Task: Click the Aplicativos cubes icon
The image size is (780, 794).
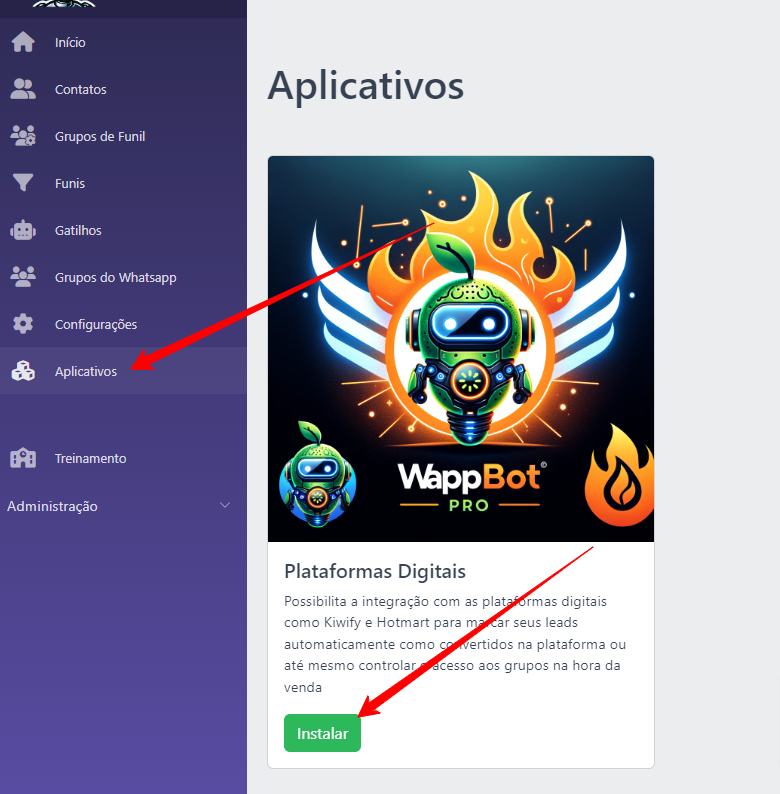Action: [23, 371]
